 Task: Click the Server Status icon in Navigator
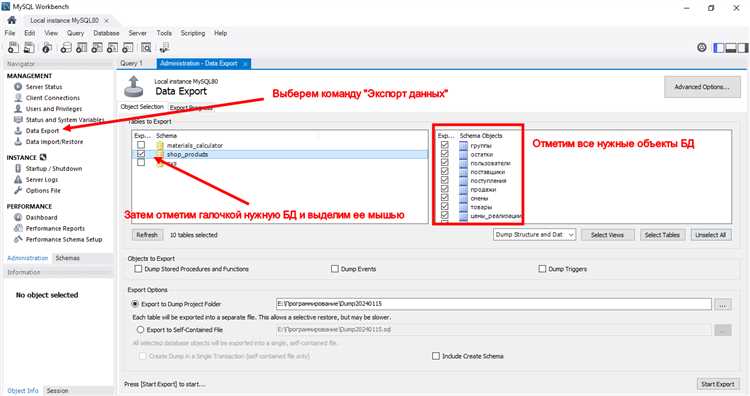pos(18,87)
